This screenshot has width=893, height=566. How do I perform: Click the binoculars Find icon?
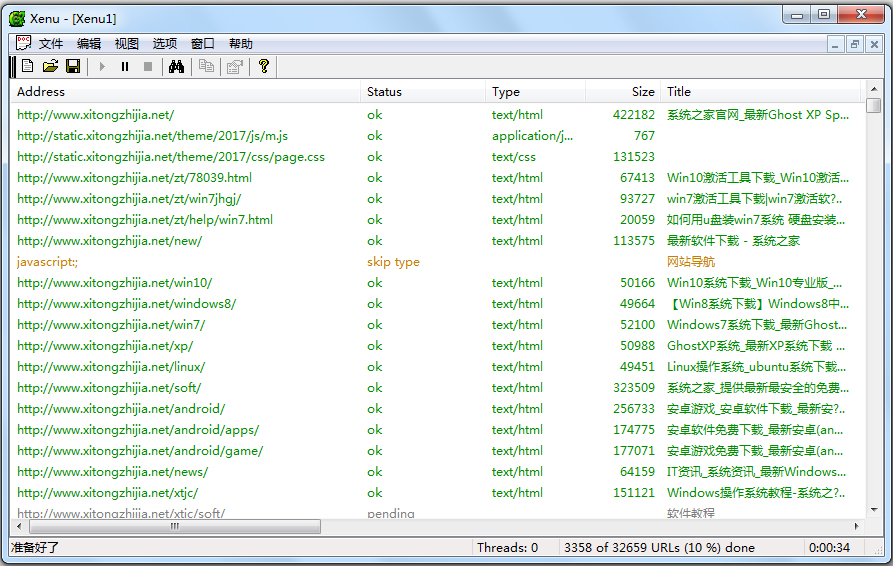pos(177,66)
